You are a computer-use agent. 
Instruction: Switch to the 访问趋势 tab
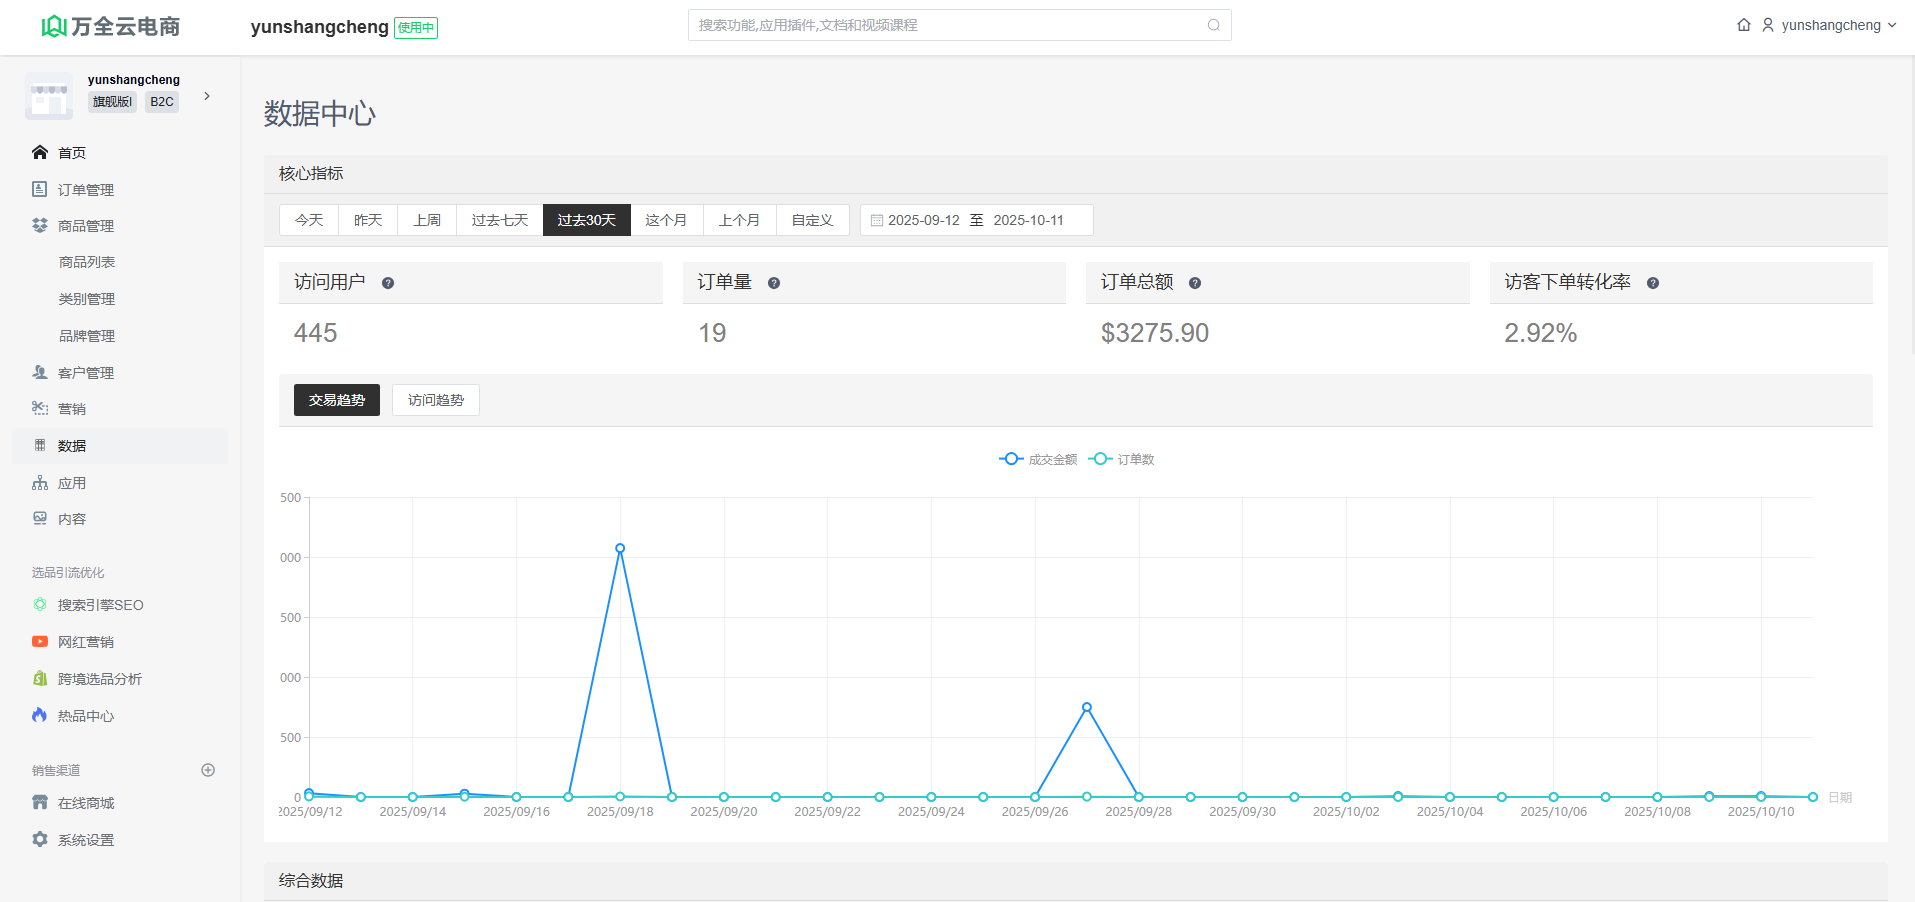point(435,400)
